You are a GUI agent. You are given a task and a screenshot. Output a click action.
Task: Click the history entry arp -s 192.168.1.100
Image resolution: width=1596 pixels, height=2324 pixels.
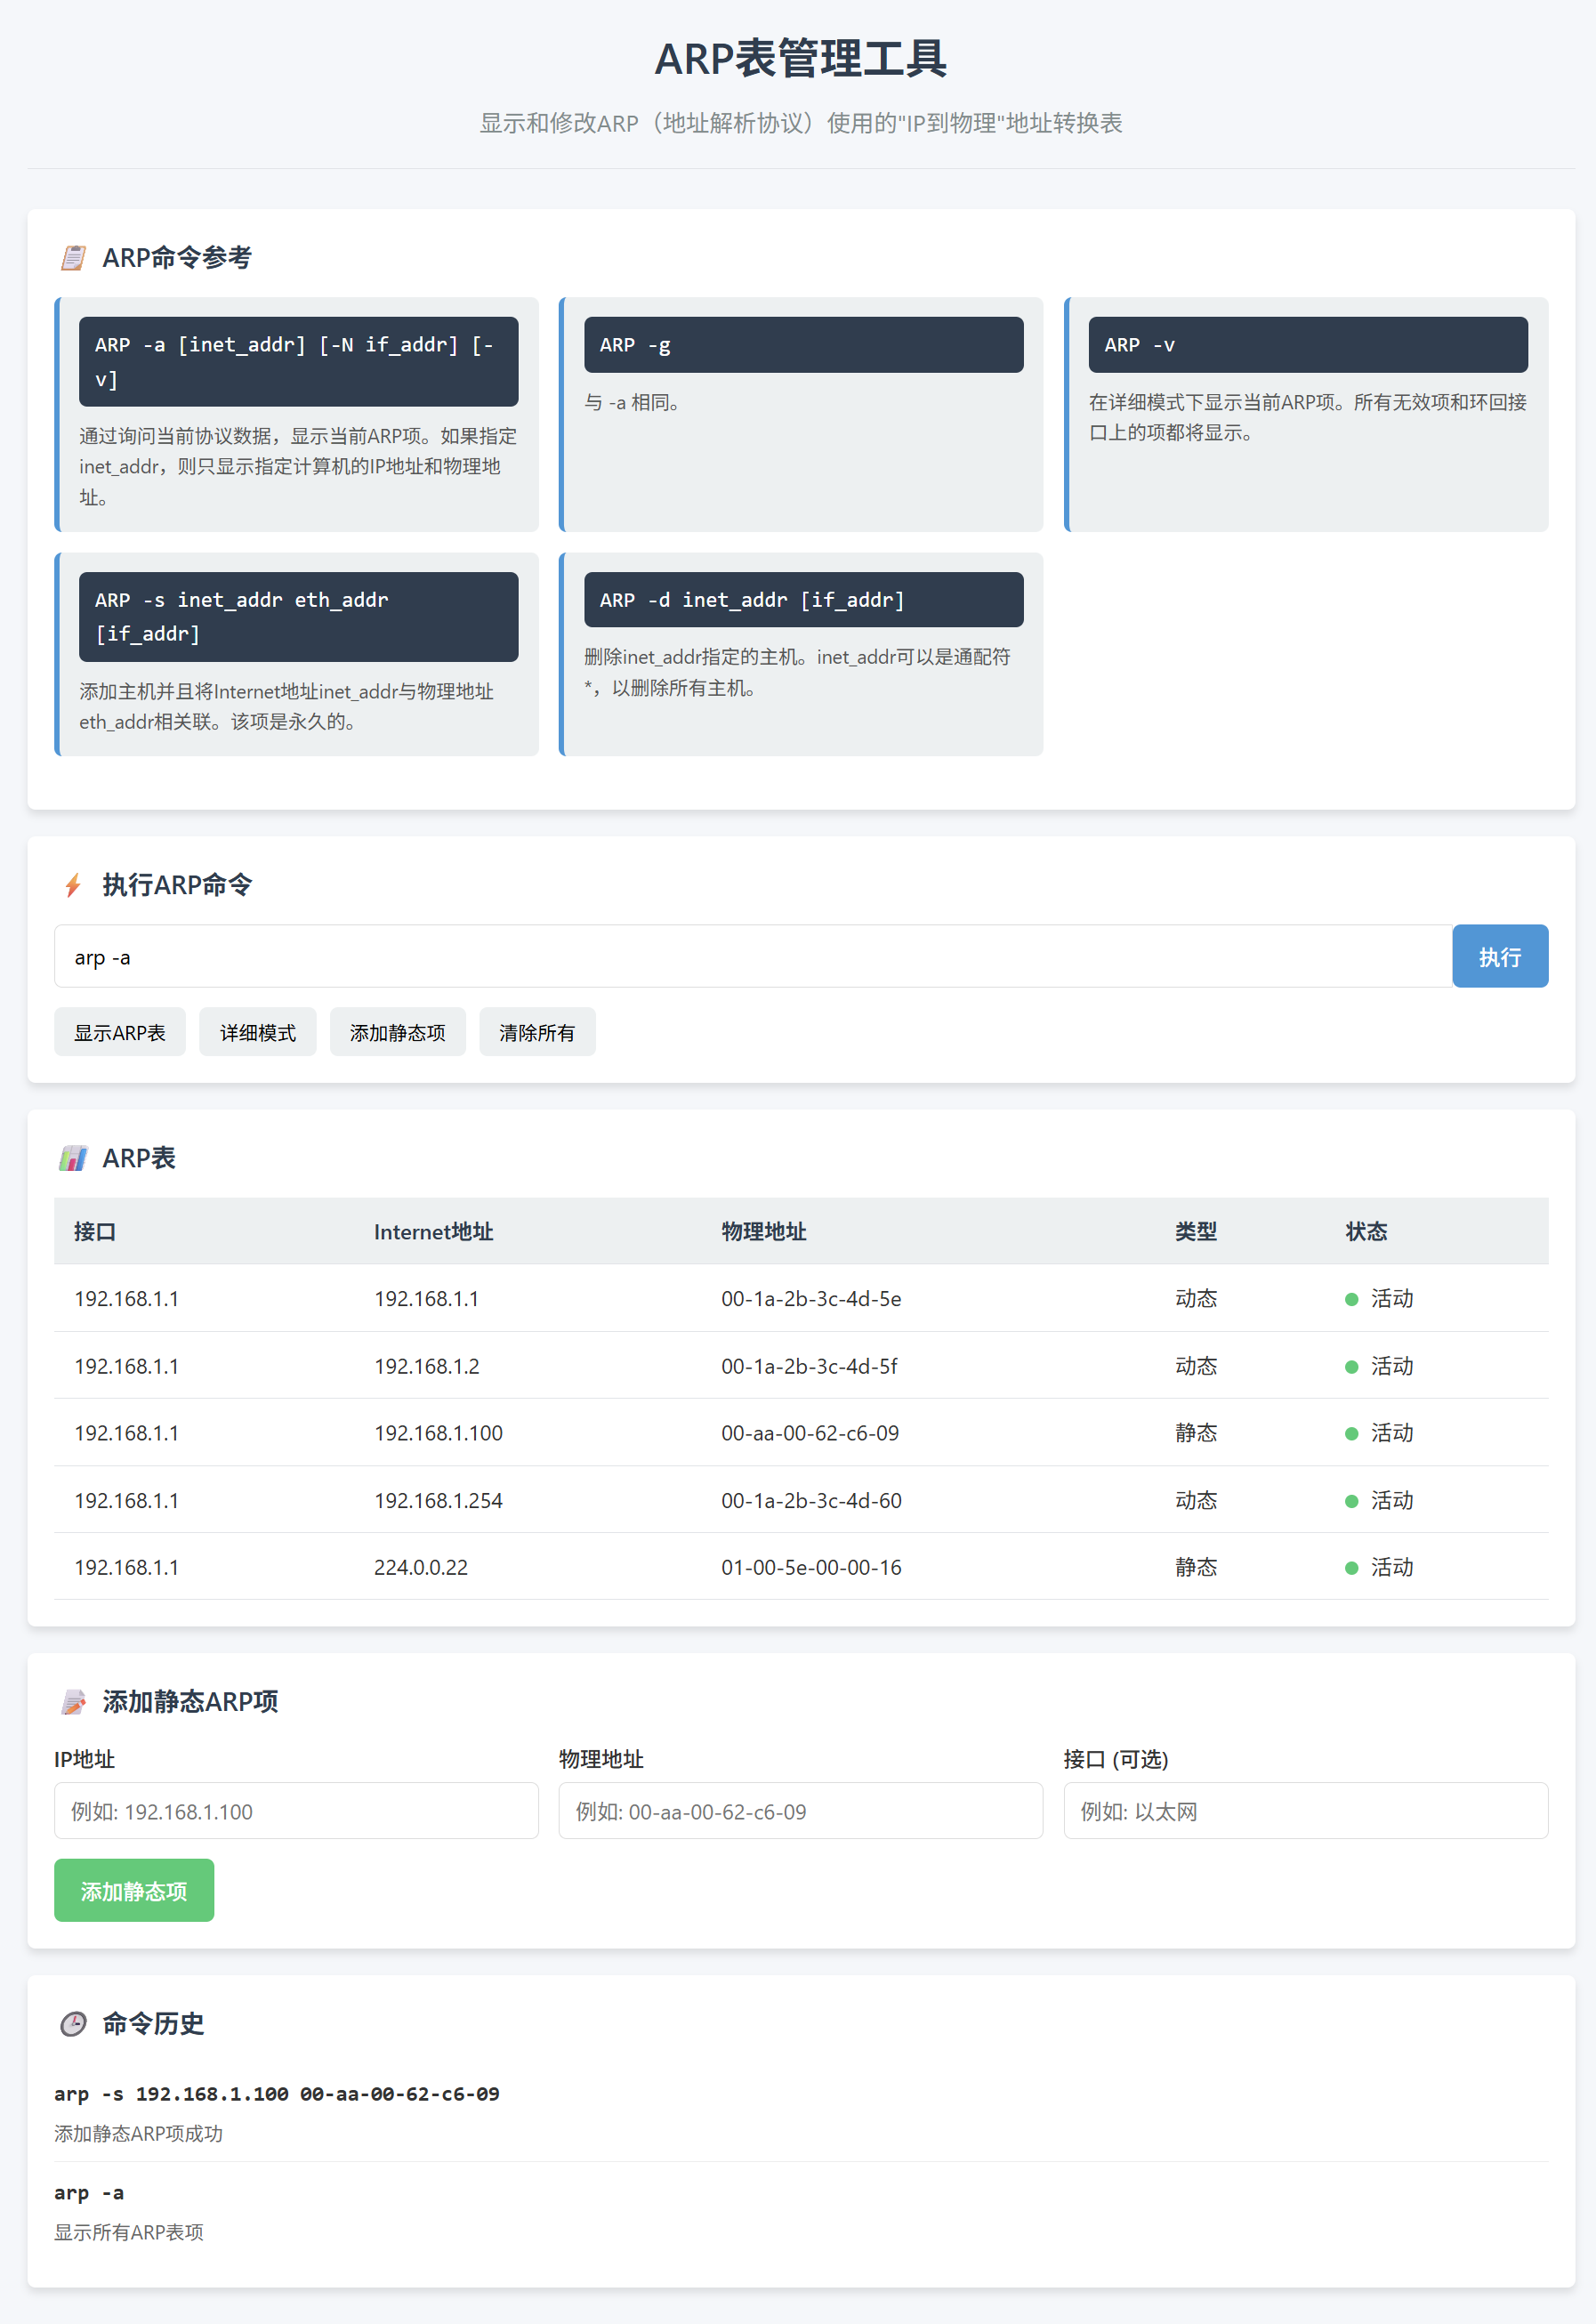pyautogui.click(x=277, y=2094)
